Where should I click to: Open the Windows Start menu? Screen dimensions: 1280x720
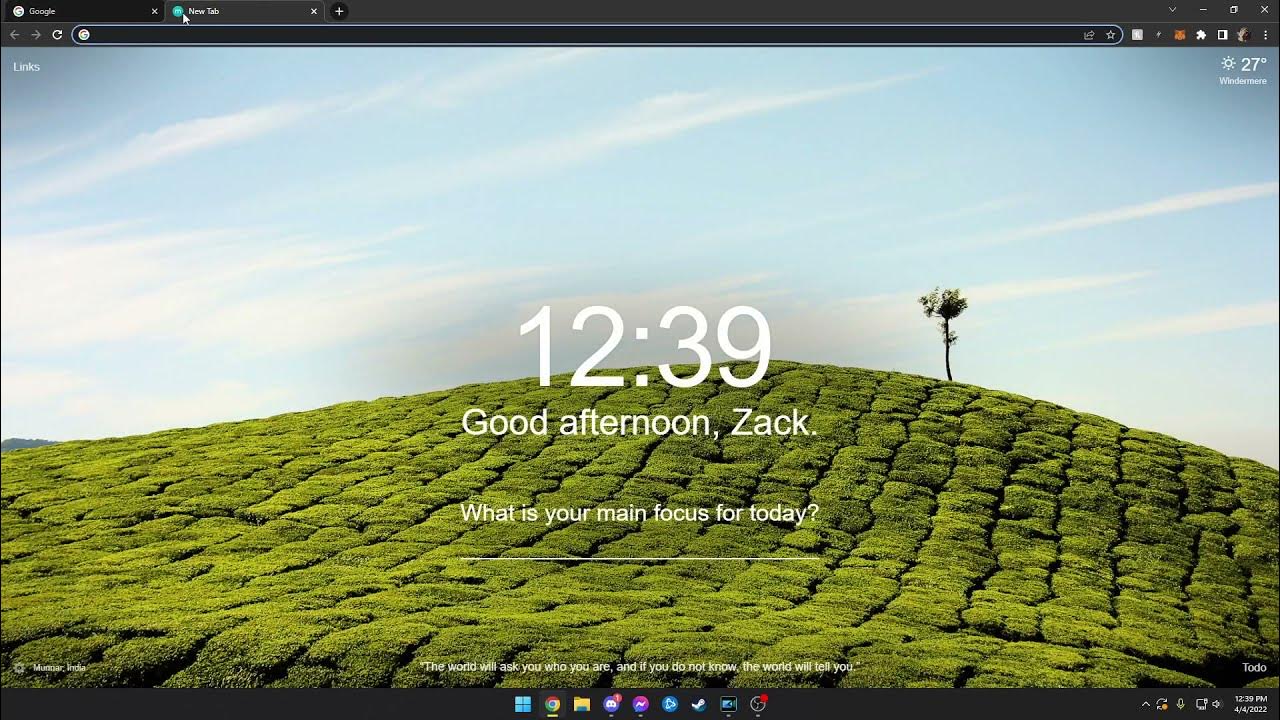[x=523, y=704]
